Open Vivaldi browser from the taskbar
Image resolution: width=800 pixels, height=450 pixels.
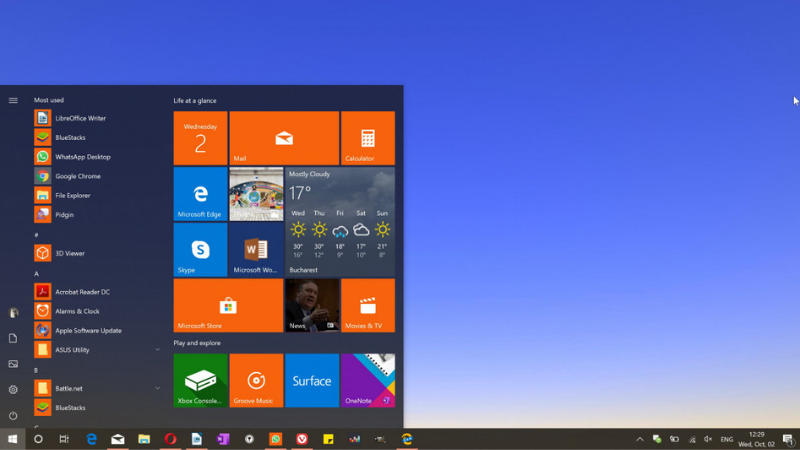pos(302,439)
